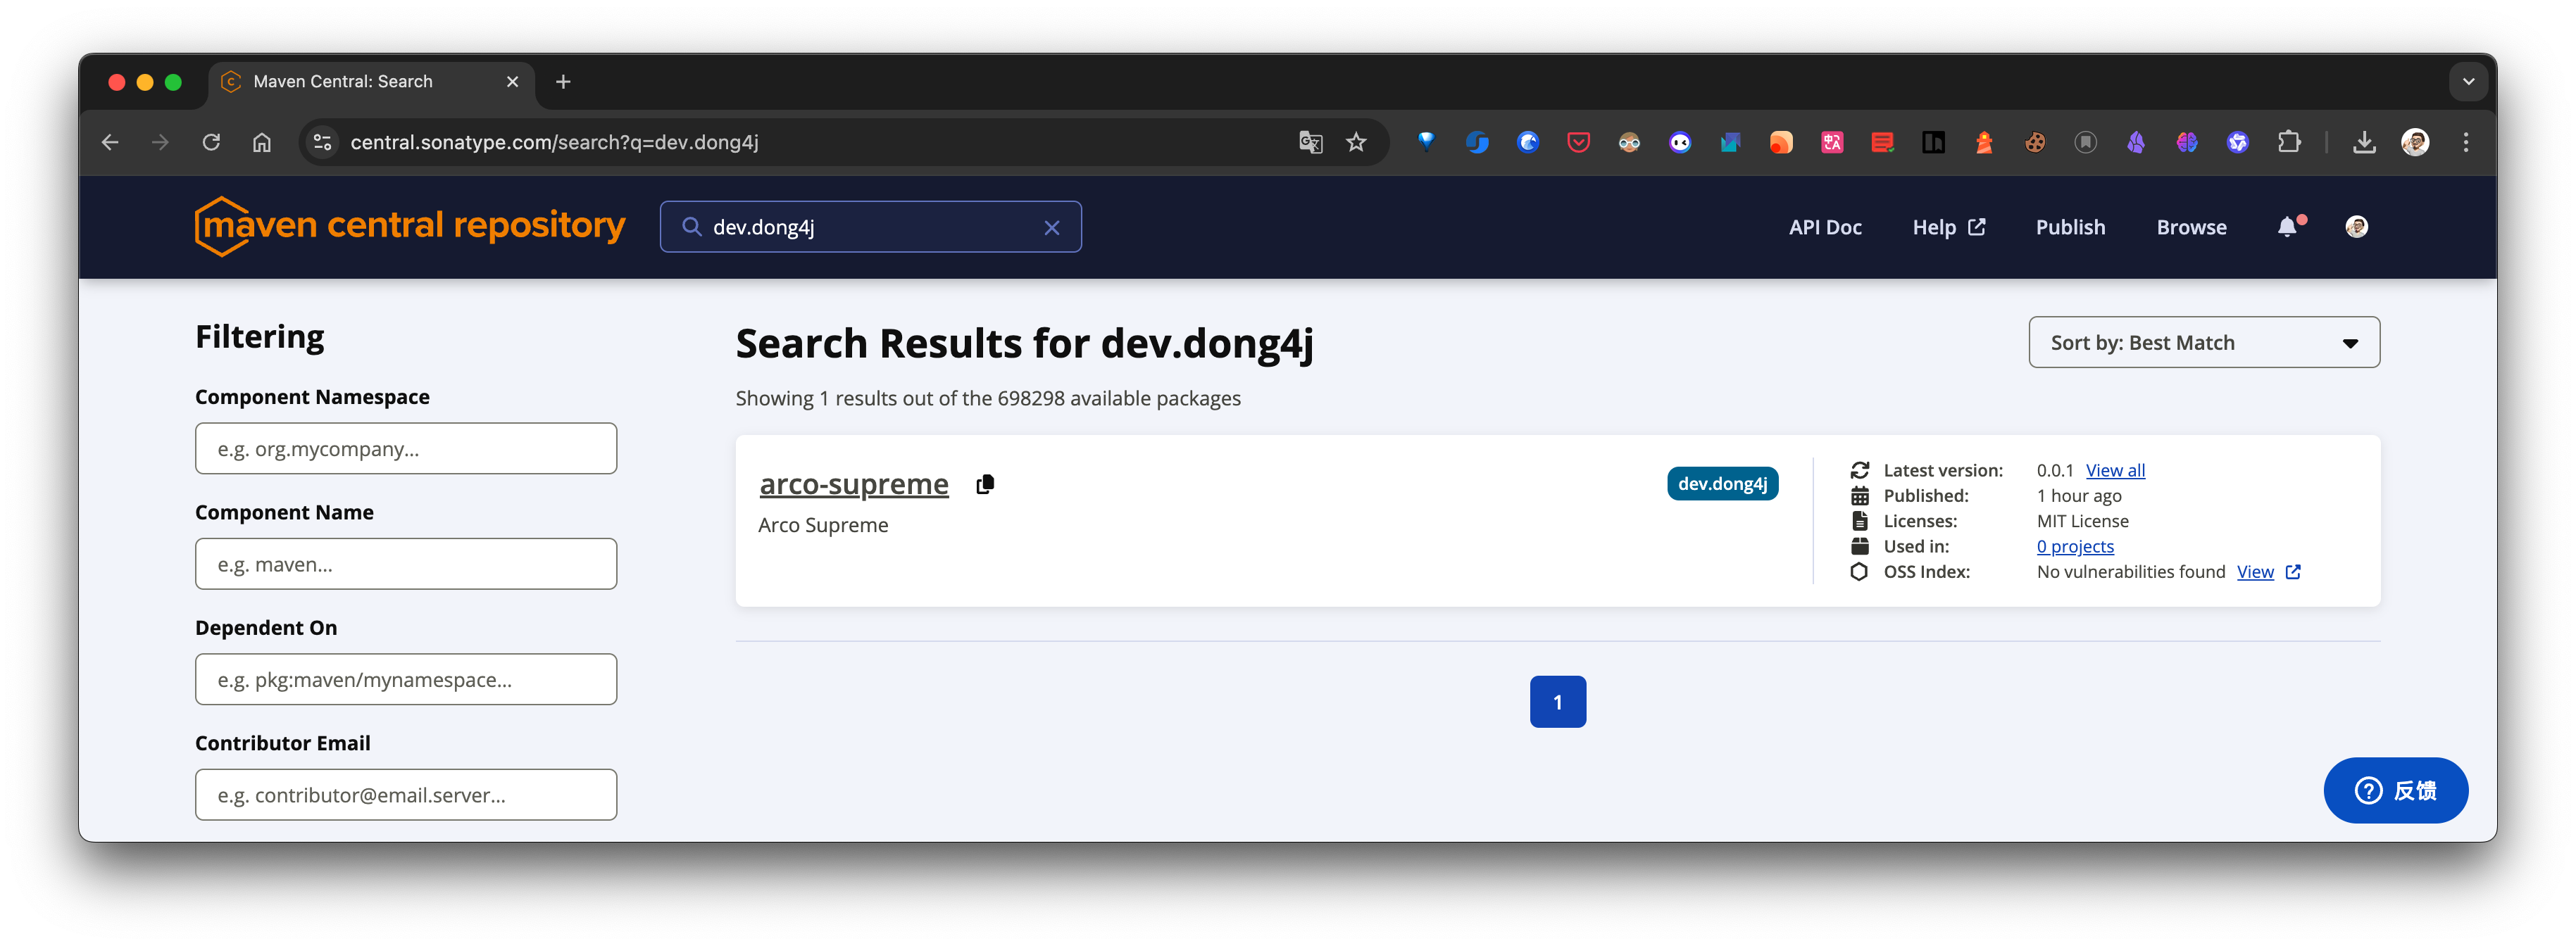Click the external link icon beside OSS Index View

click(2293, 572)
